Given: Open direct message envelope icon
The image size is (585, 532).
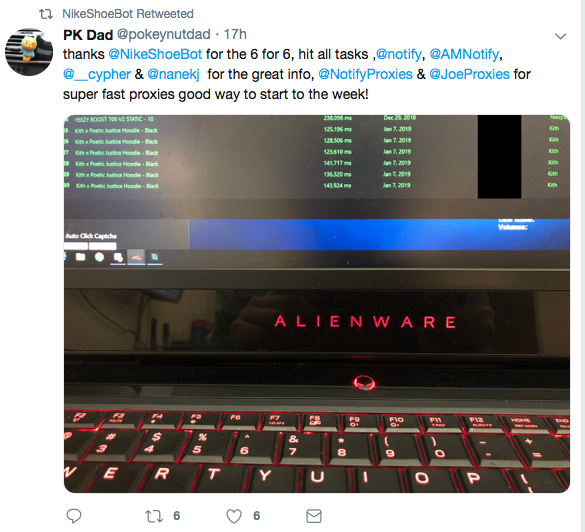Looking at the screenshot, I should pyautogui.click(x=314, y=516).
